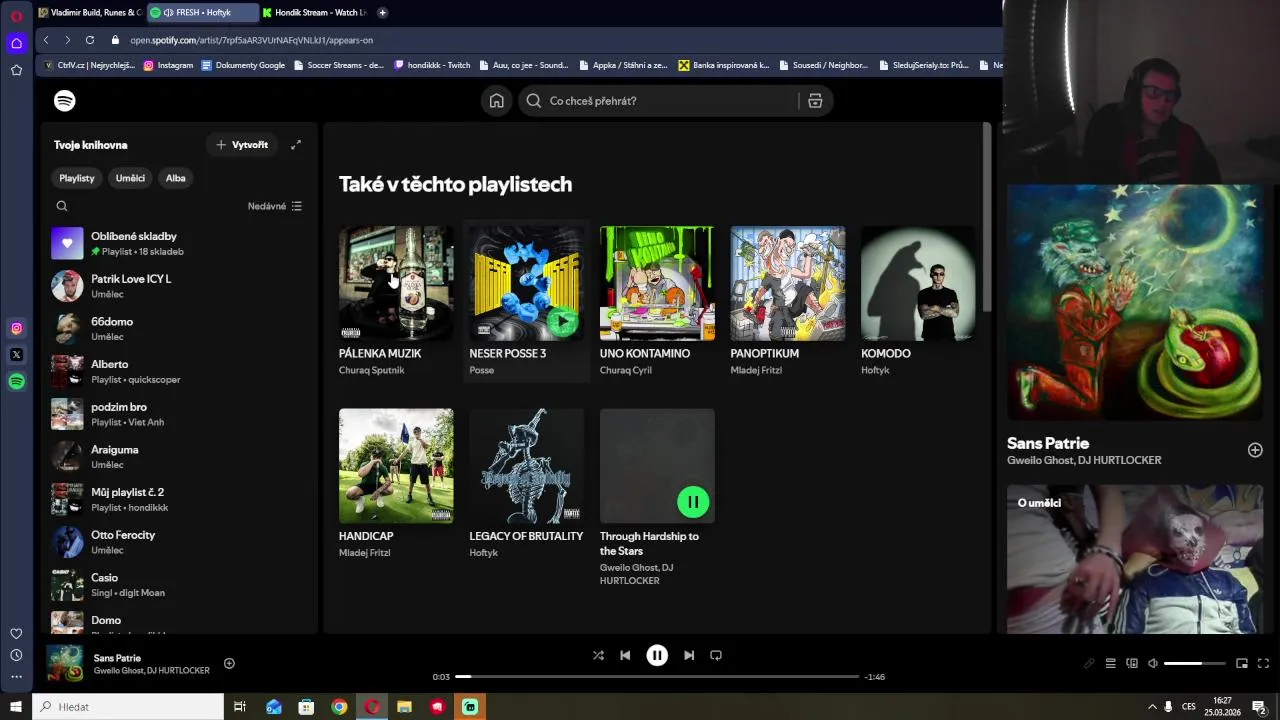Skip to next track
1280x720 pixels.
(689, 655)
